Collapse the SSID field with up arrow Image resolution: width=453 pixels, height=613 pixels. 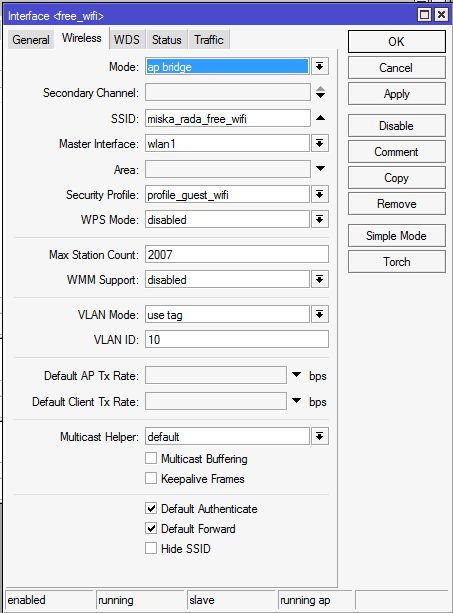point(320,118)
